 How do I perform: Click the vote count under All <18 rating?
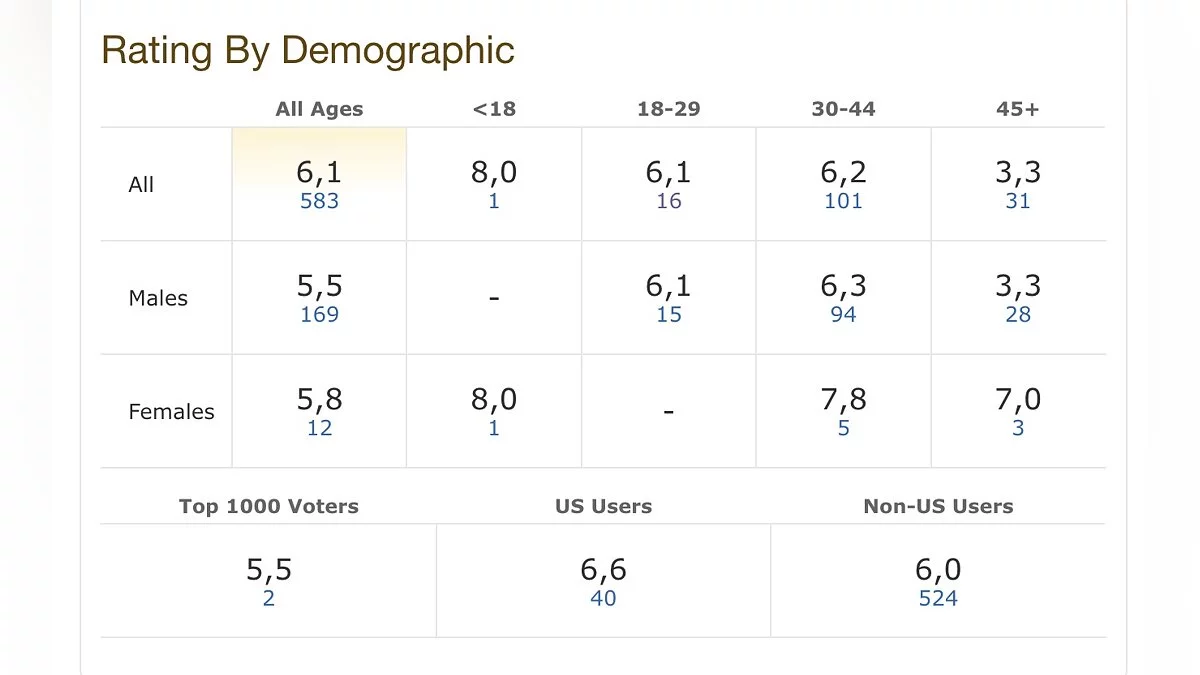coord(494,201)
